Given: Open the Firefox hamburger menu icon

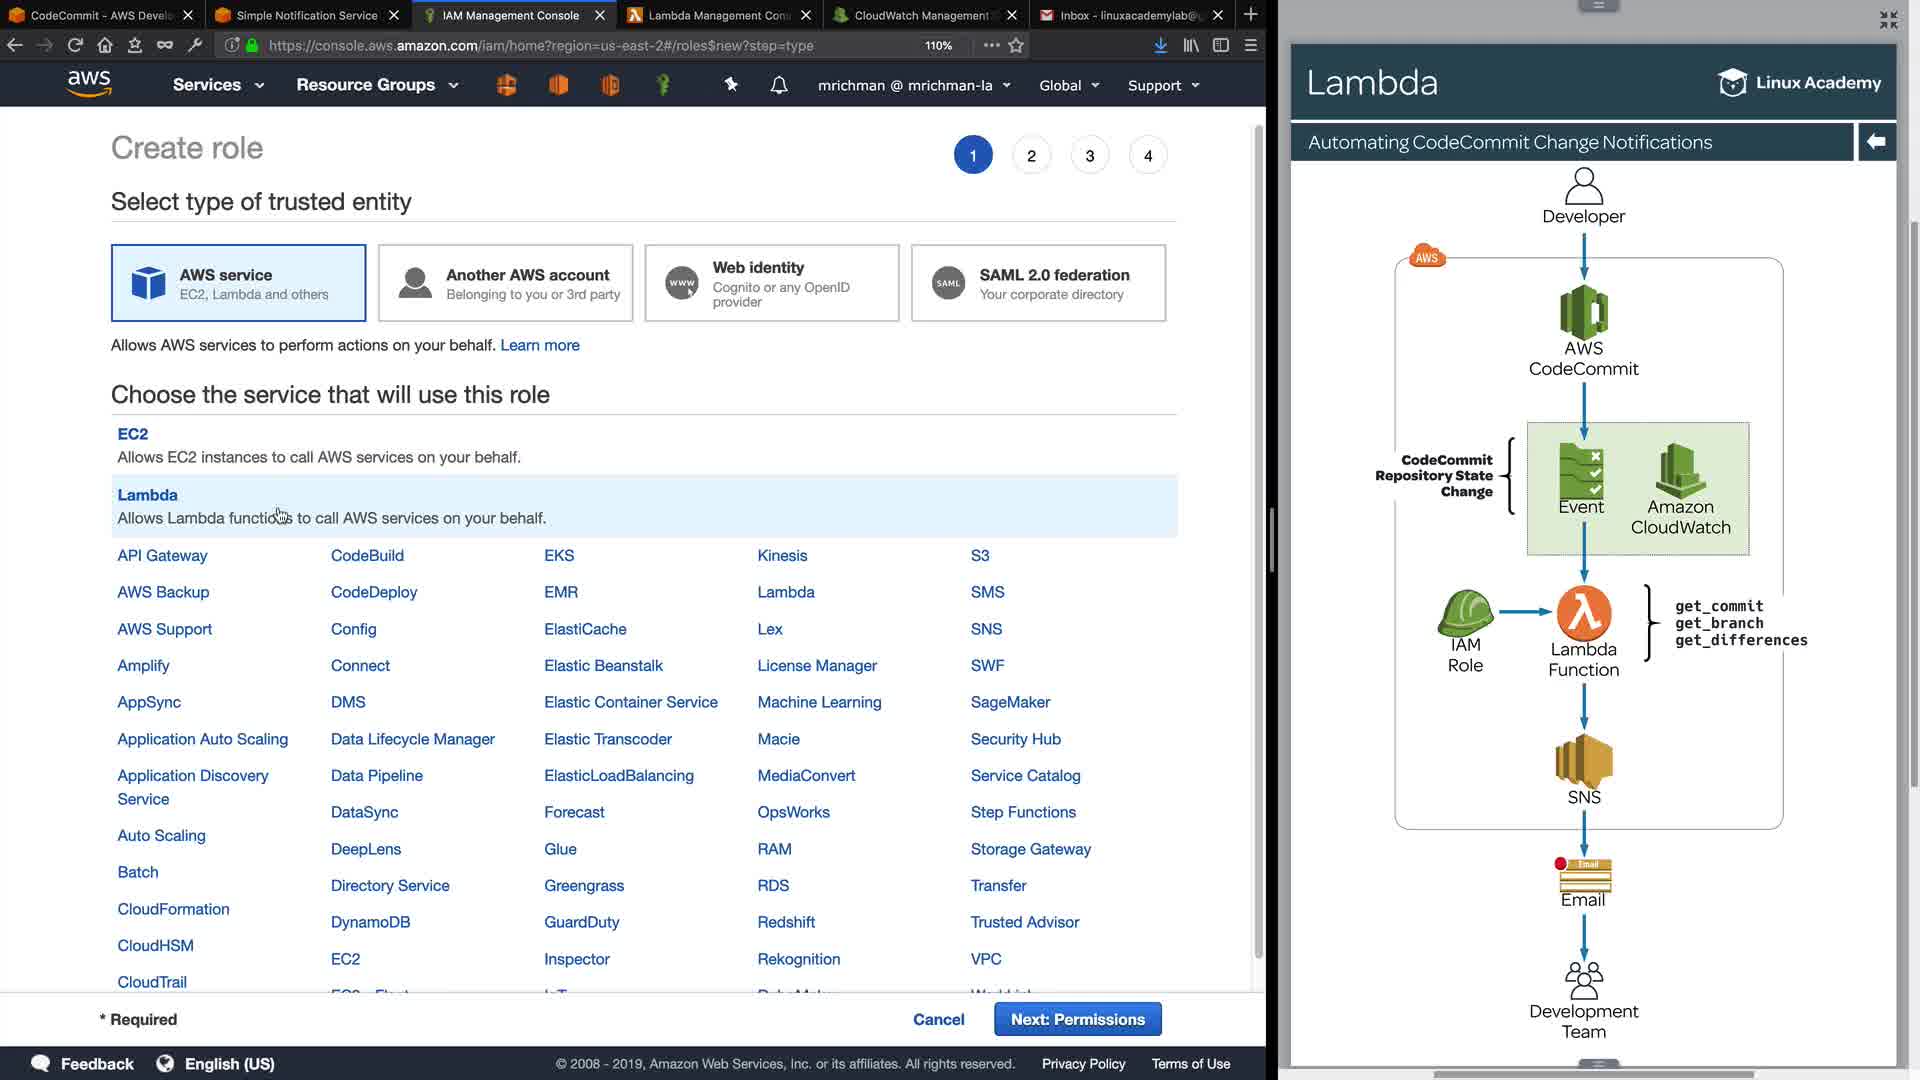Looking at the screenshot, I should (1250, 45).
